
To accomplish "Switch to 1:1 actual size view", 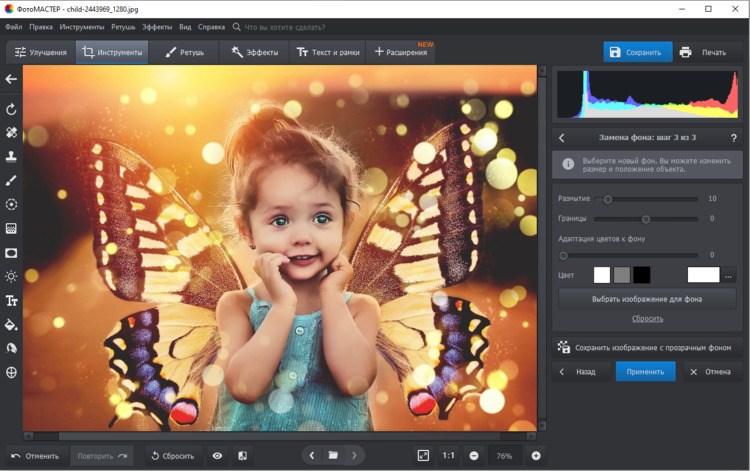I will tap(449, 455).
